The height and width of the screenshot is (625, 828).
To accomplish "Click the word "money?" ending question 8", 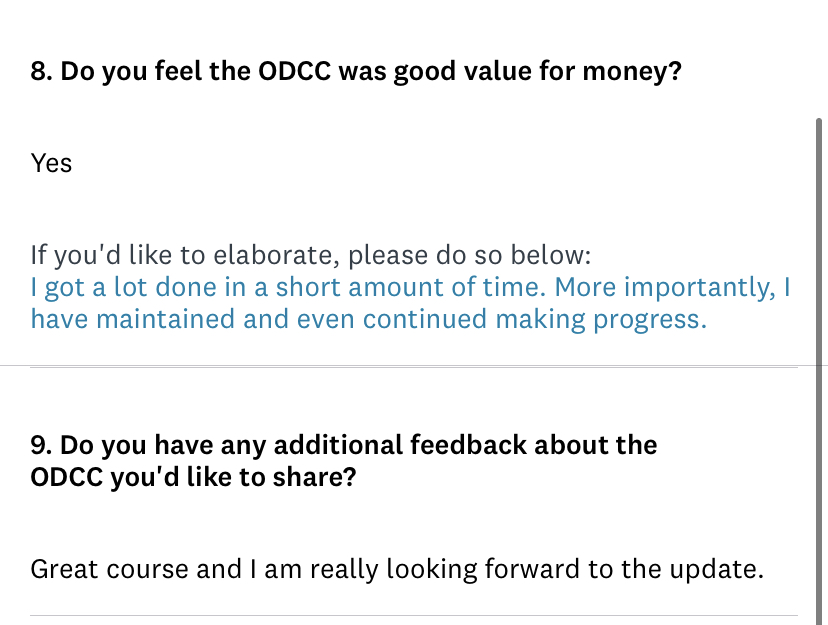I will click(632, 71).
